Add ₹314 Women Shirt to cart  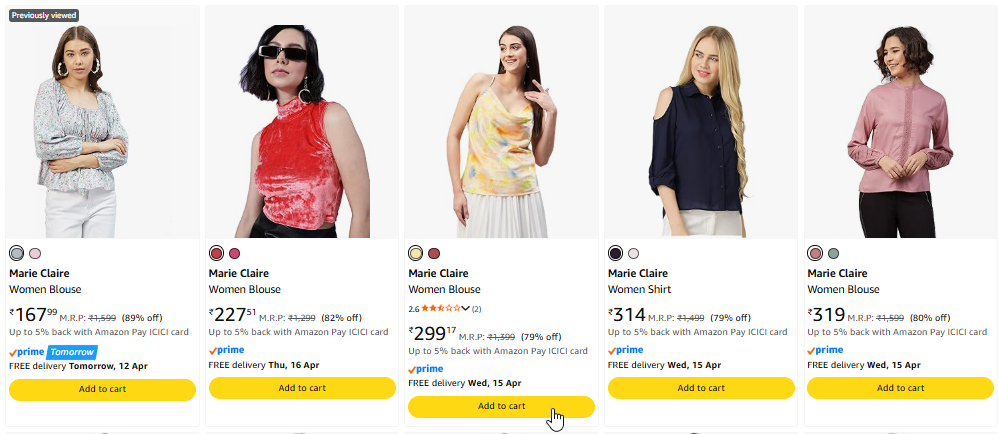pos(700,388)
